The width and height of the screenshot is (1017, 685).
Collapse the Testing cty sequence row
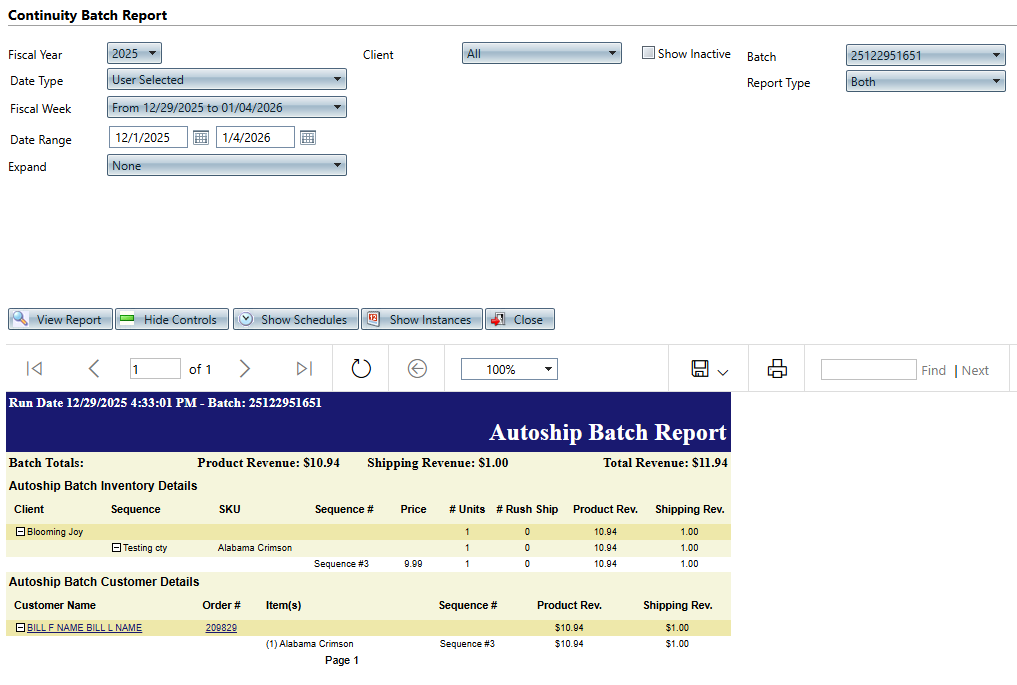(x=116, y=548)
